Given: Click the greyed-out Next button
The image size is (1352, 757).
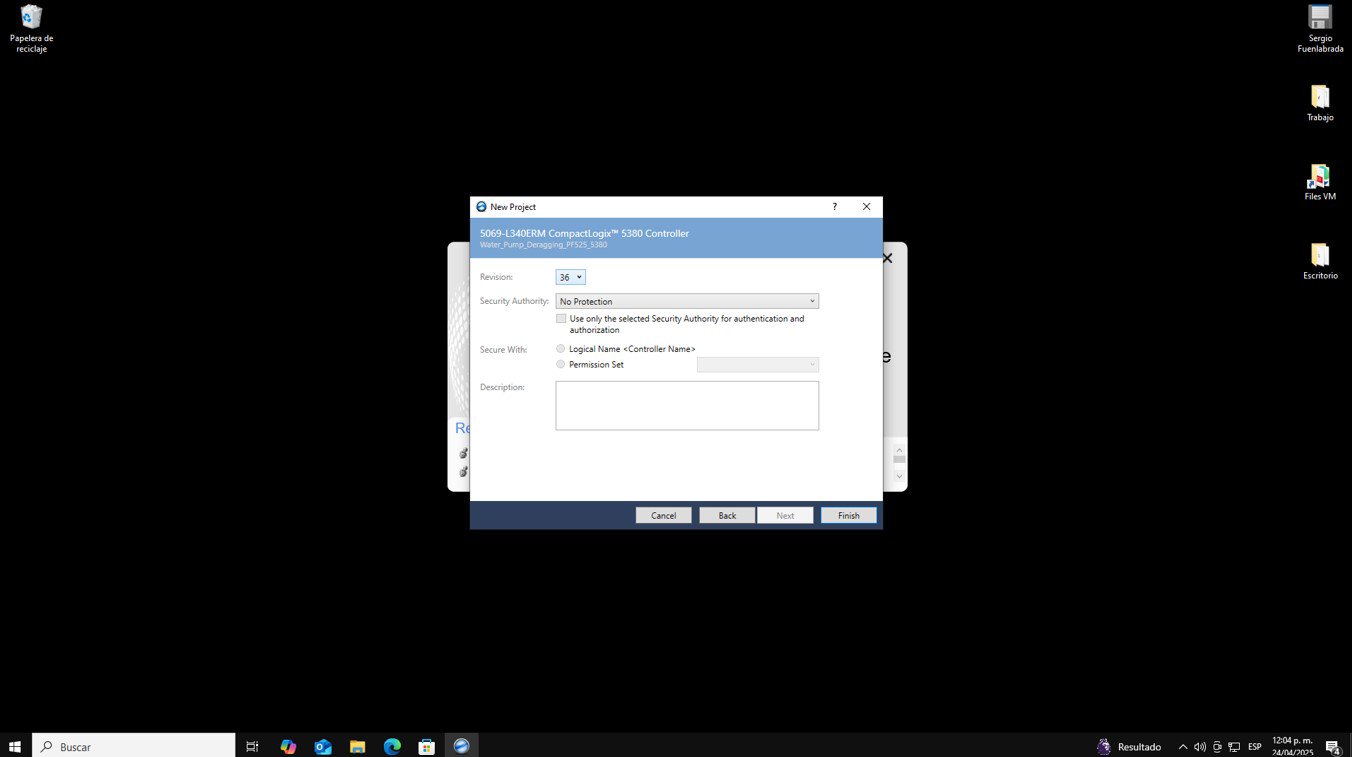Looking at the screenshot, I should pyautogui.click(x=785, y=516).
